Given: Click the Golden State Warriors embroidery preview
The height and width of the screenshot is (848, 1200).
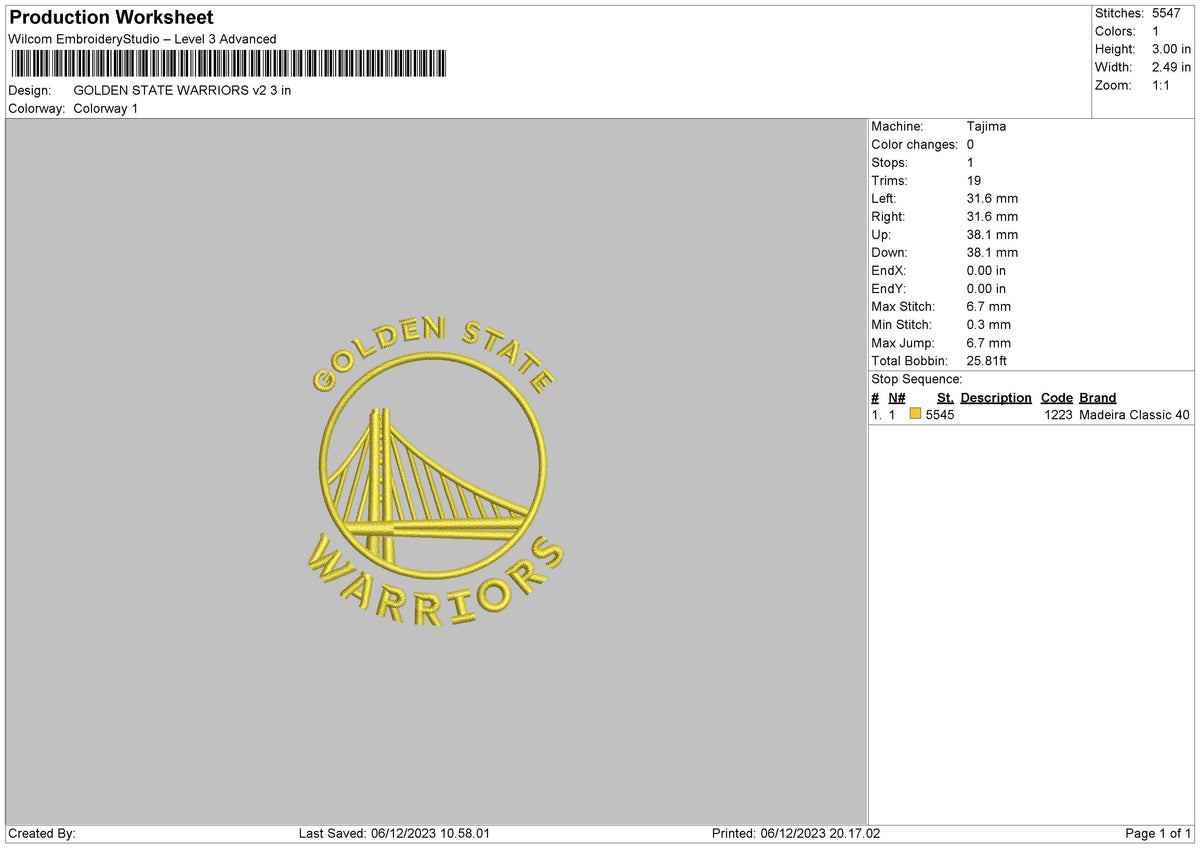Looking at the screenshot, I should point(434,470).
